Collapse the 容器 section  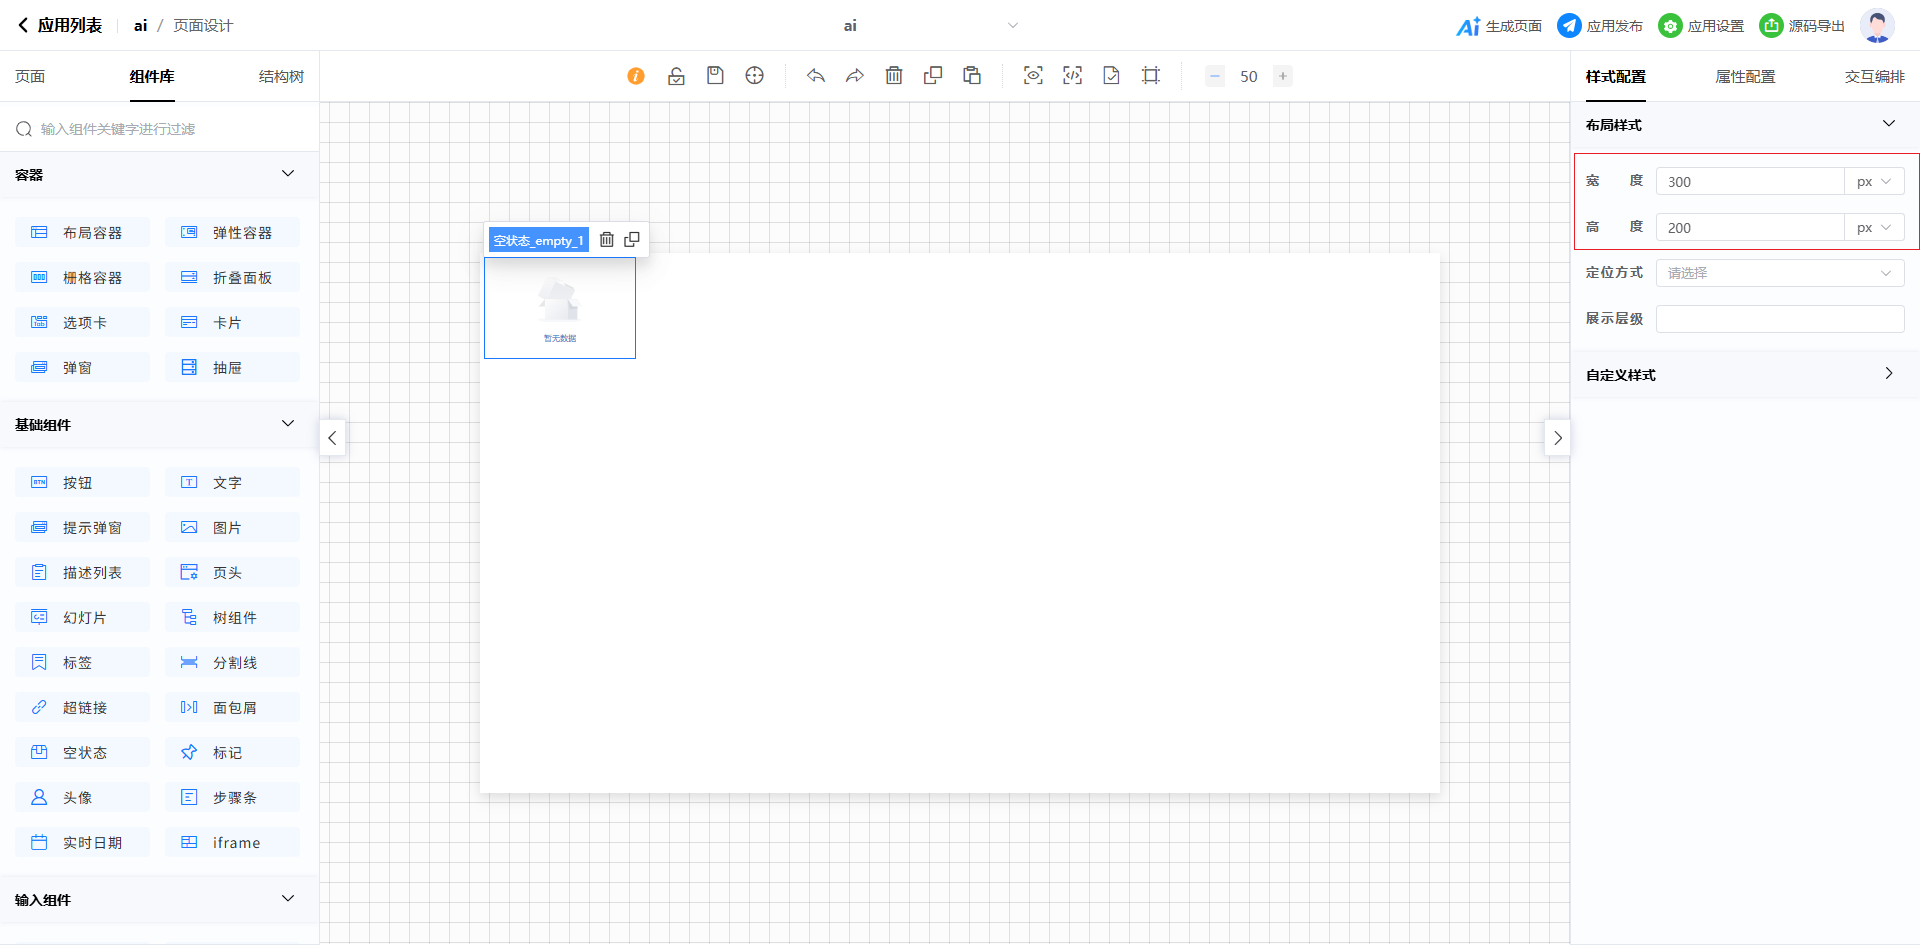pos(288,174)
